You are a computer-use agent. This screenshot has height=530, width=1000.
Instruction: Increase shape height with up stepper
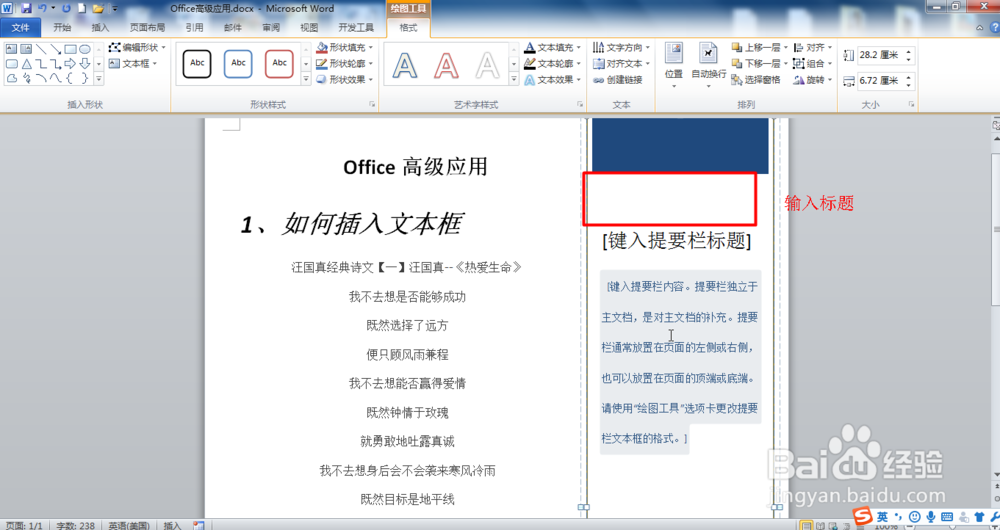909,51
